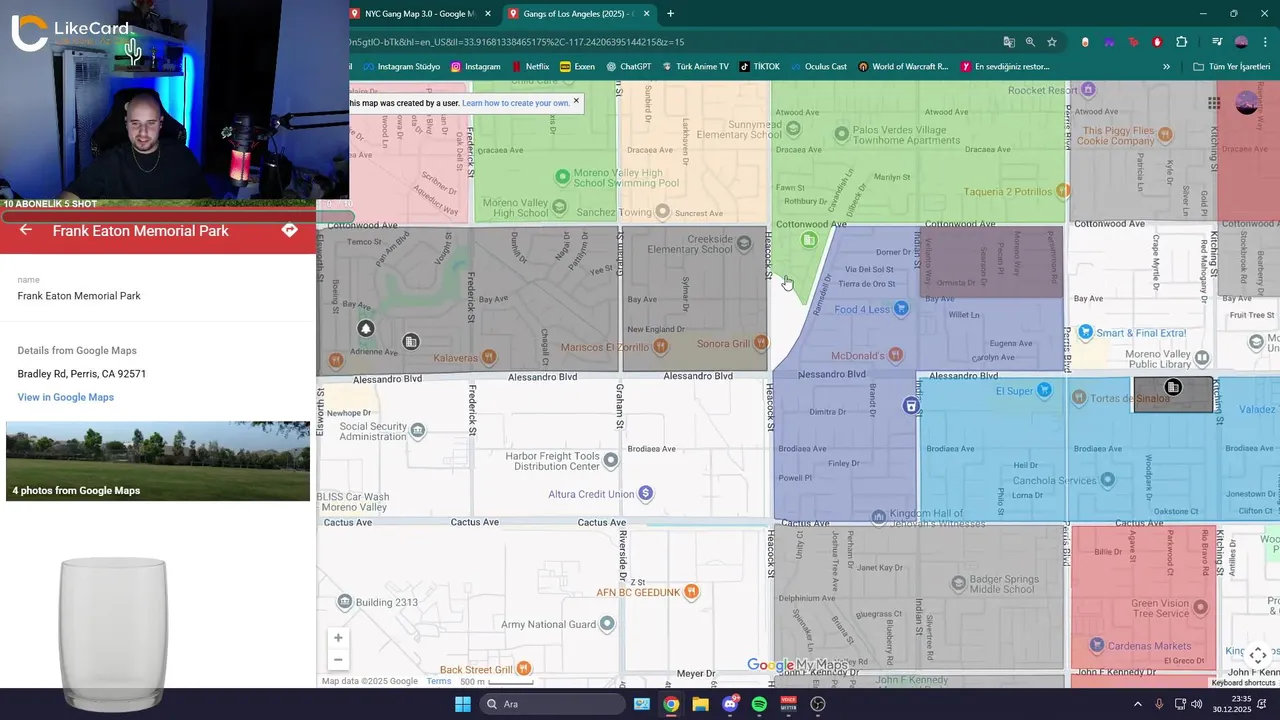Open the ChatGPT bookmark
Screen dimensions: 1280x720
point(628,67)
